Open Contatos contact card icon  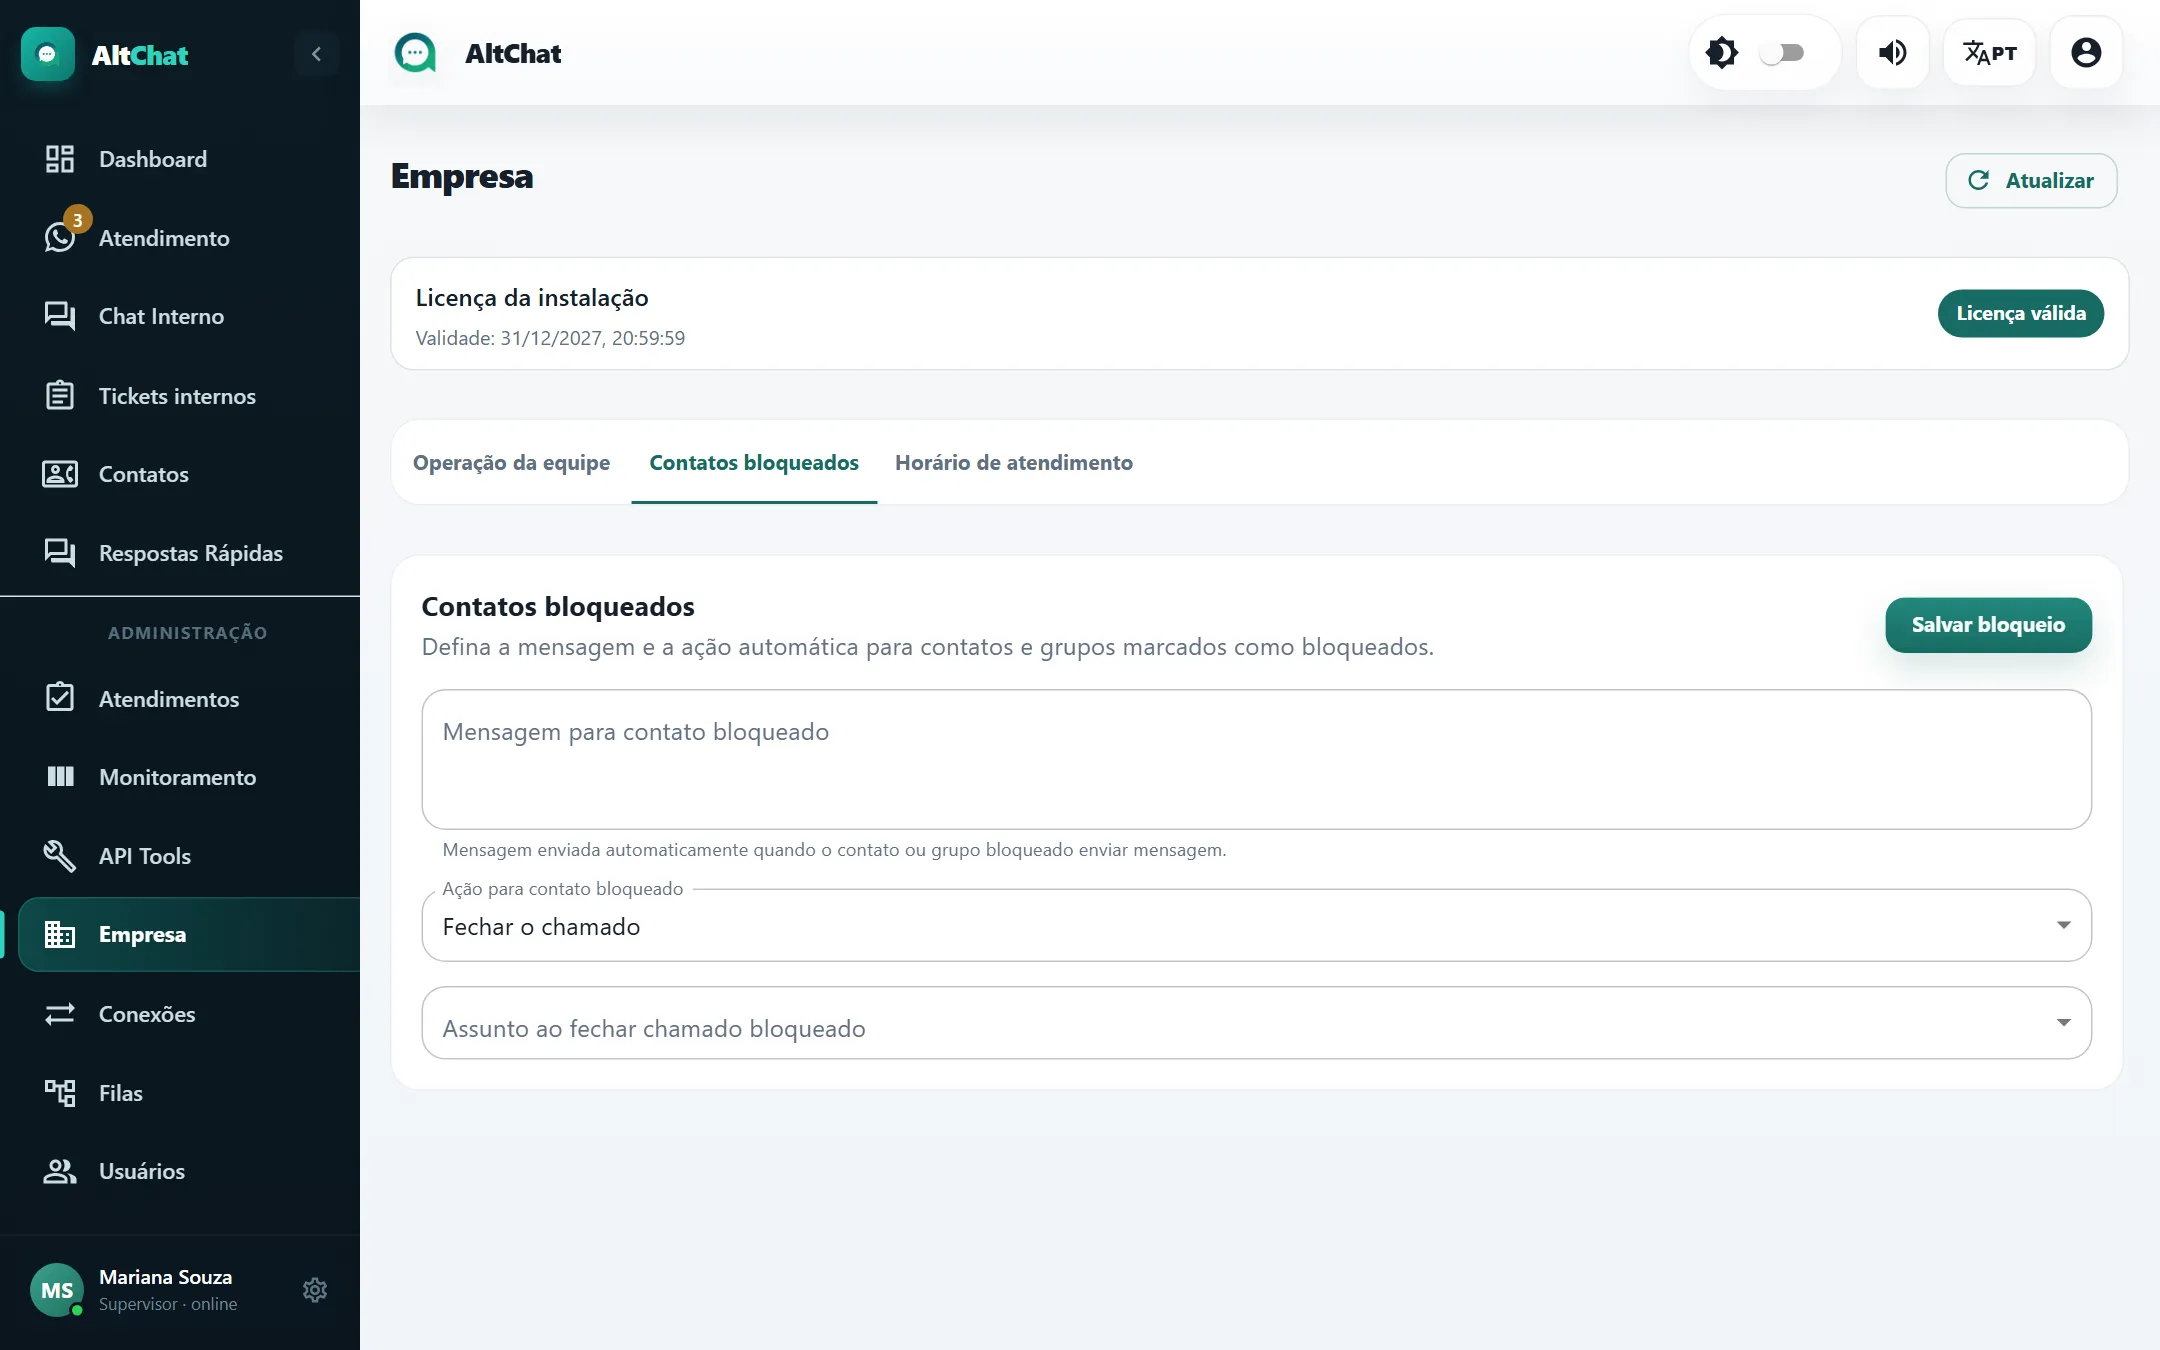click(x=60, y=474)
